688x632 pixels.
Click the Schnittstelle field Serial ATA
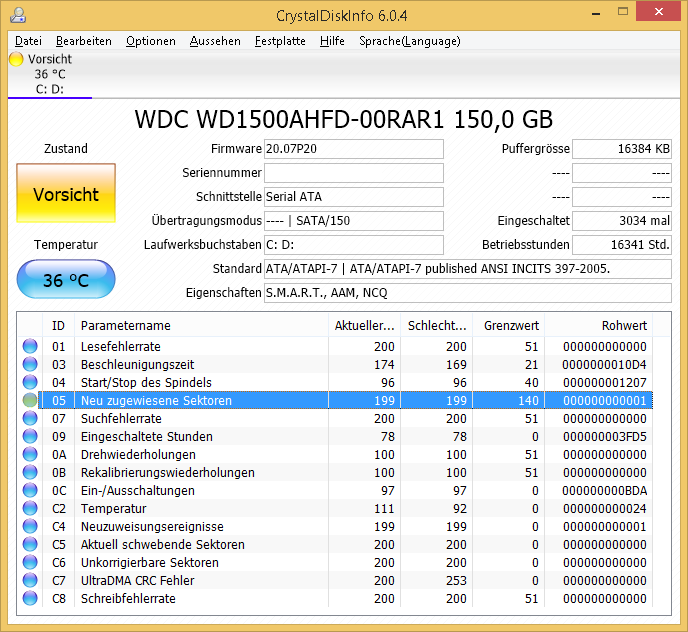coord(354,197)
